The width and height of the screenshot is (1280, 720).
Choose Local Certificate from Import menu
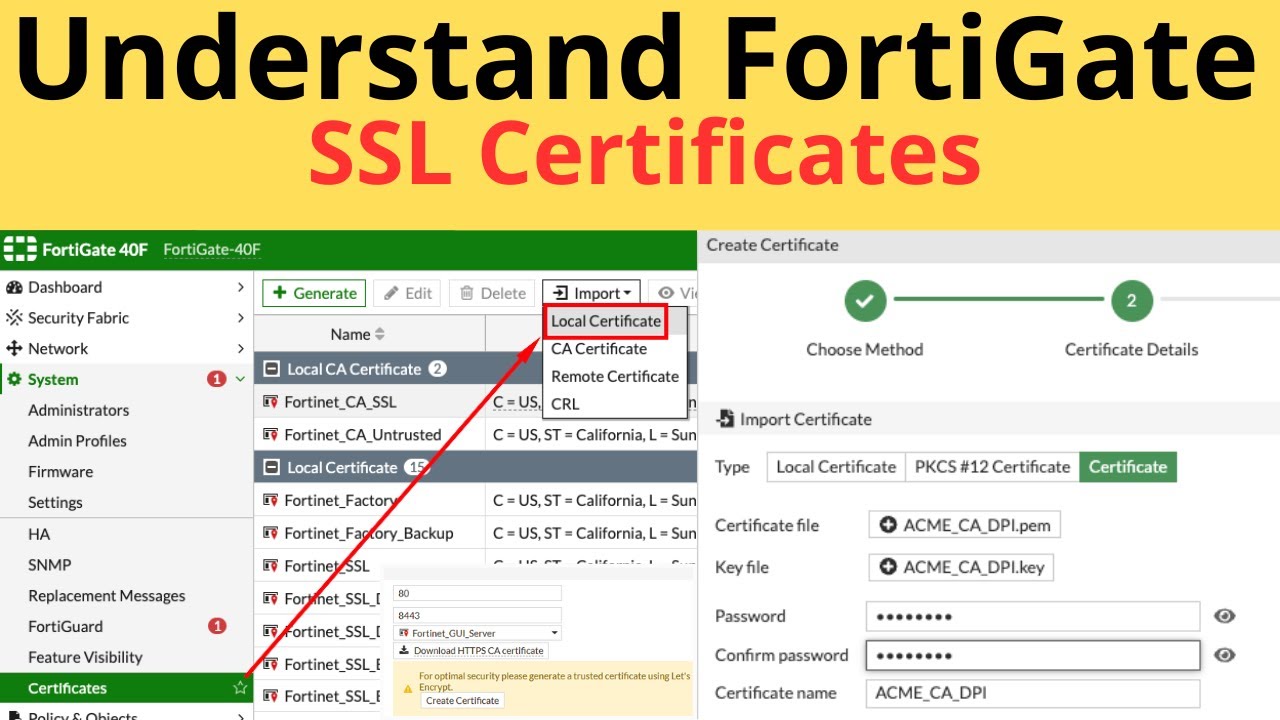pos(606,321)
